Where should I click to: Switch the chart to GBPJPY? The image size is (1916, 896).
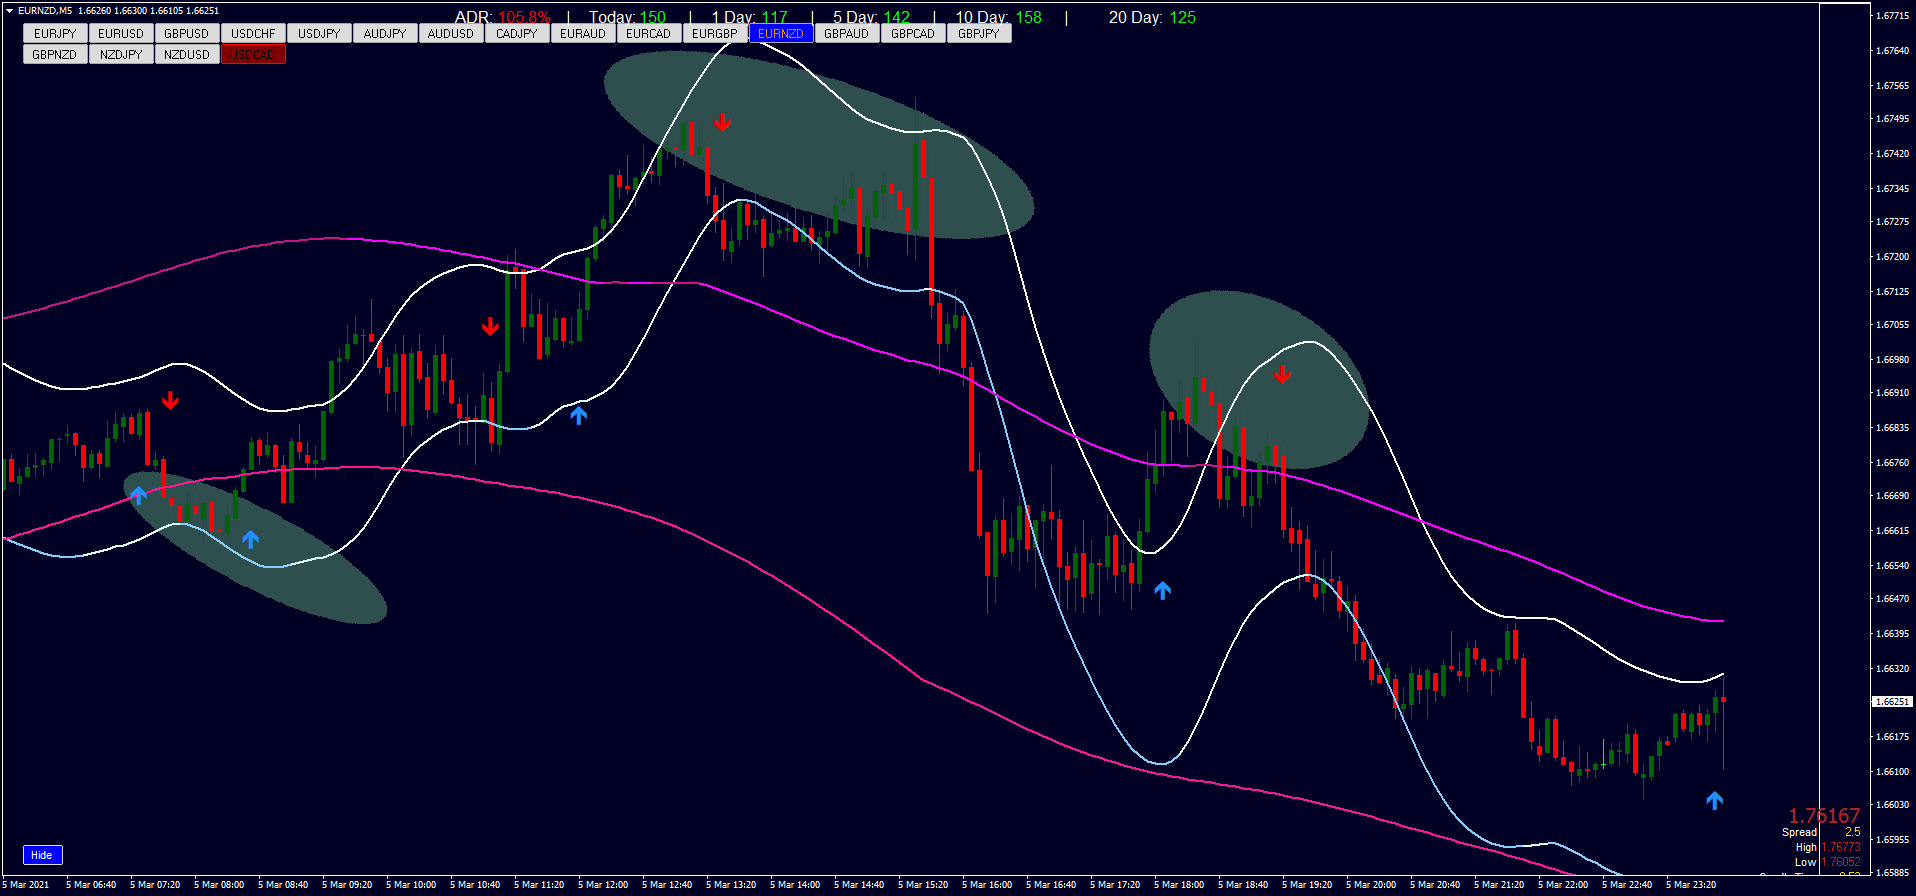(x=978, y=33)
